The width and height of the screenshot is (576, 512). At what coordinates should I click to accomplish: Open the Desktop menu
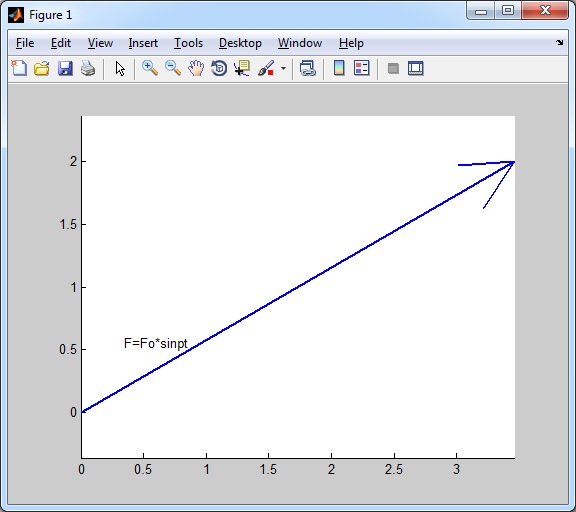coord(240,43)
